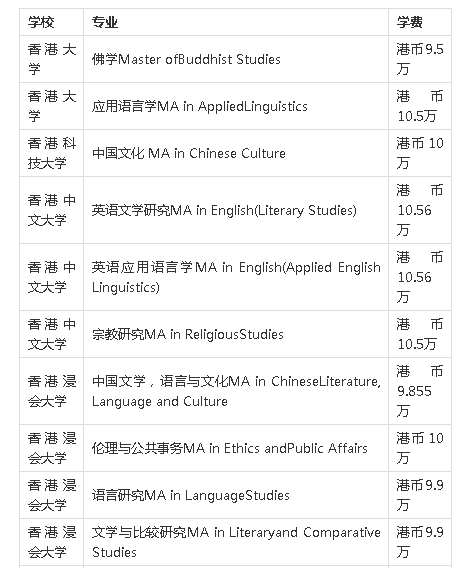This screenshot has height=568, width=472.
Task: Click the 学校 column header
Action: [x=51, y=22]
